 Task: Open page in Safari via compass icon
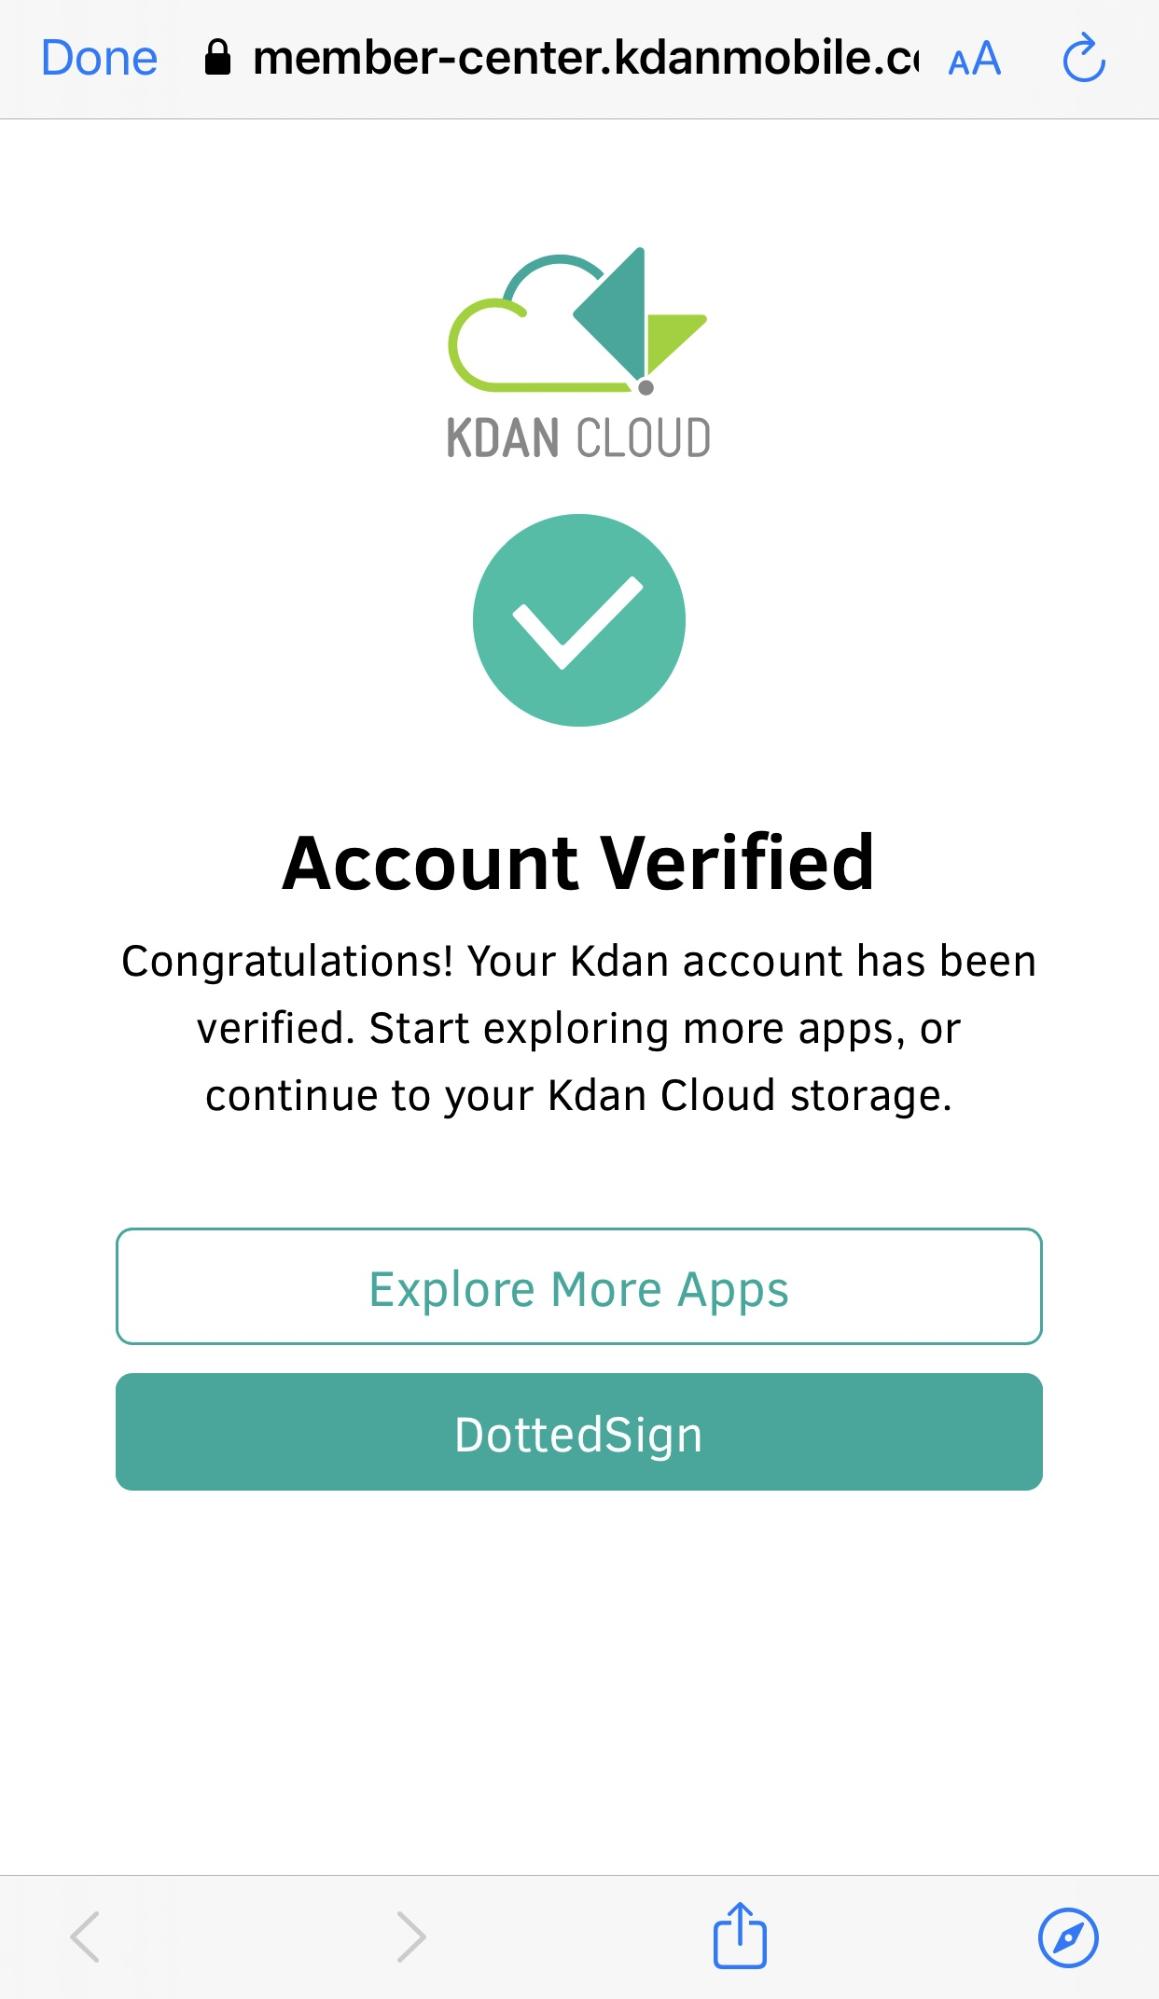[x=1068, y=1937]
